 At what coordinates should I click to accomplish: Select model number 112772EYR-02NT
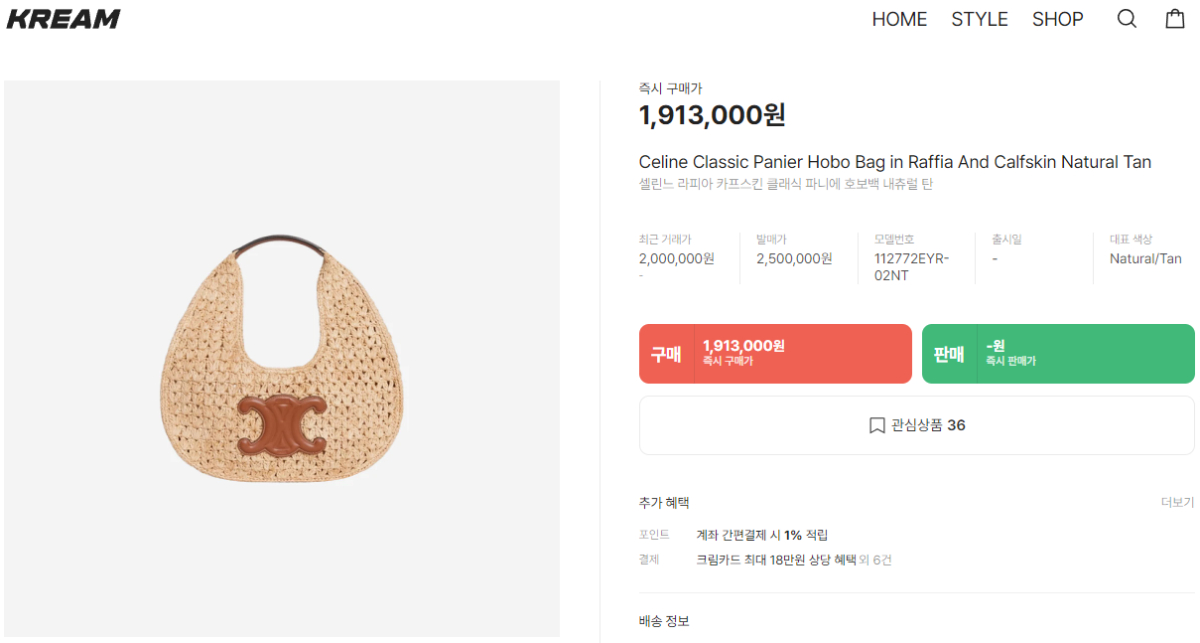tap(911, 267)
